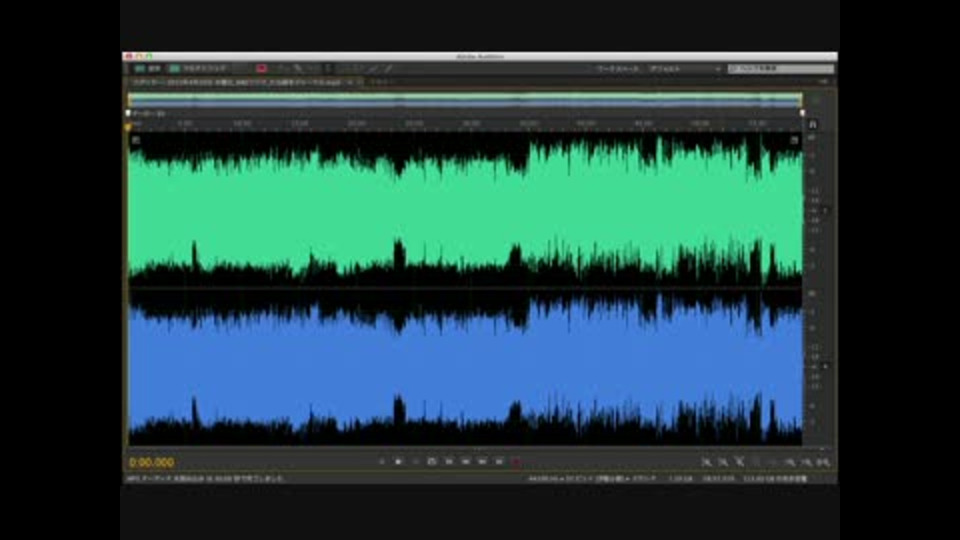Click the headphone-shaped icon beside the ruler
The height and width of the screenshot is (540, 960).
[x=812, y=124]
